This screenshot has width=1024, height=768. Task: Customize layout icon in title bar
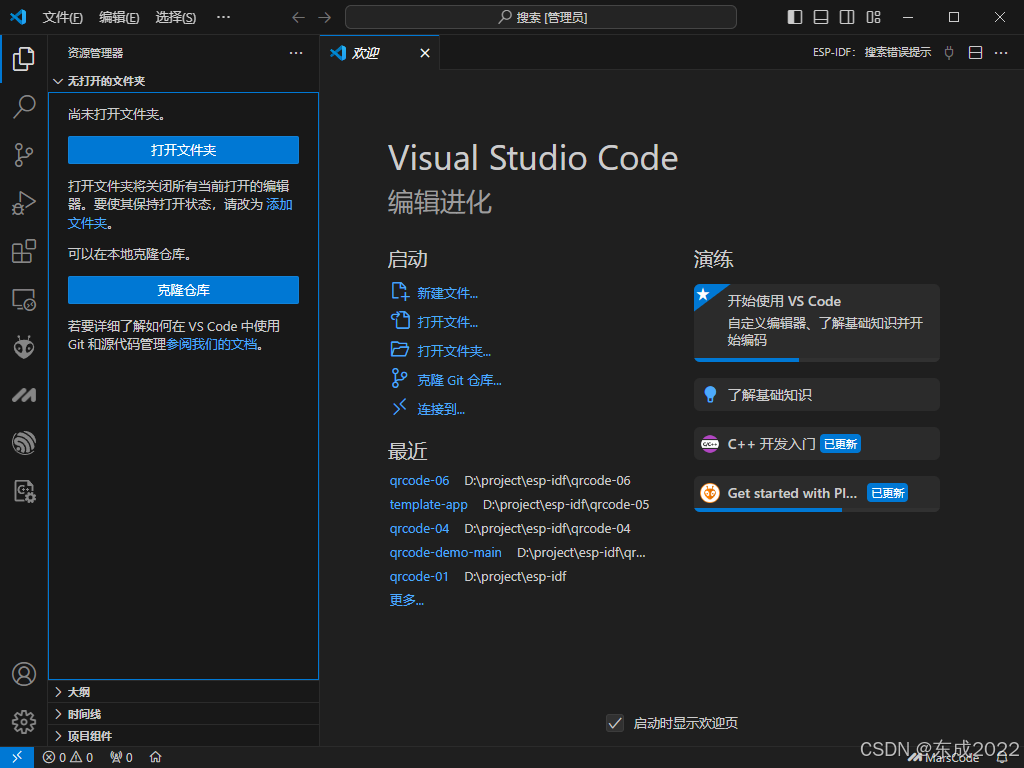(873, 18)
